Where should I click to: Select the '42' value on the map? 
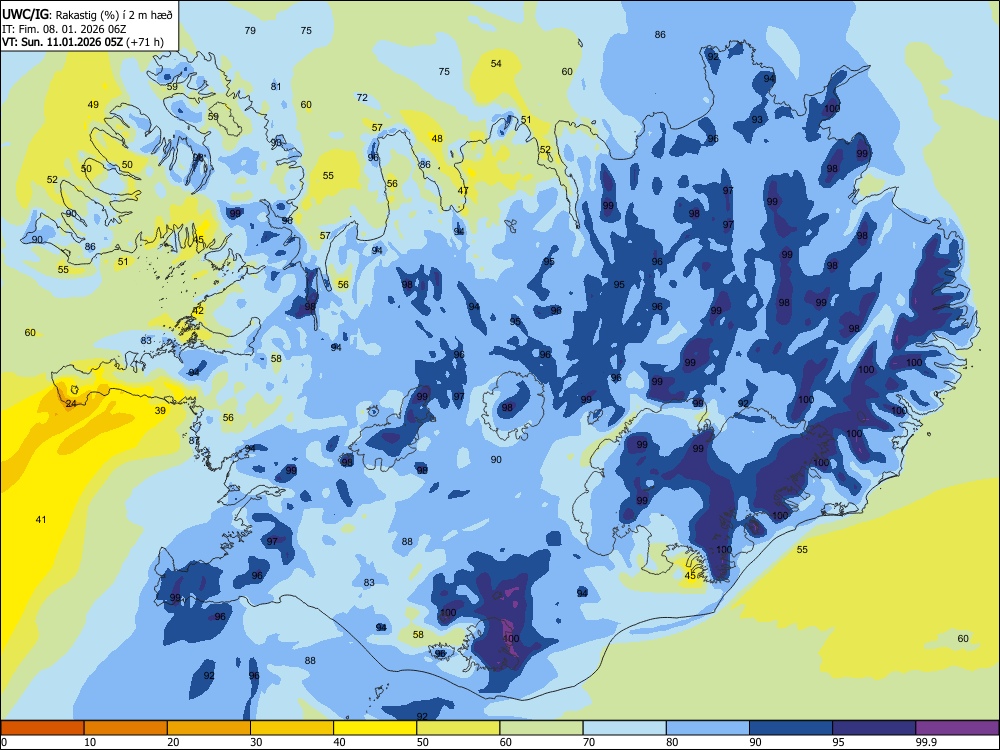click(x=198, y=311)
